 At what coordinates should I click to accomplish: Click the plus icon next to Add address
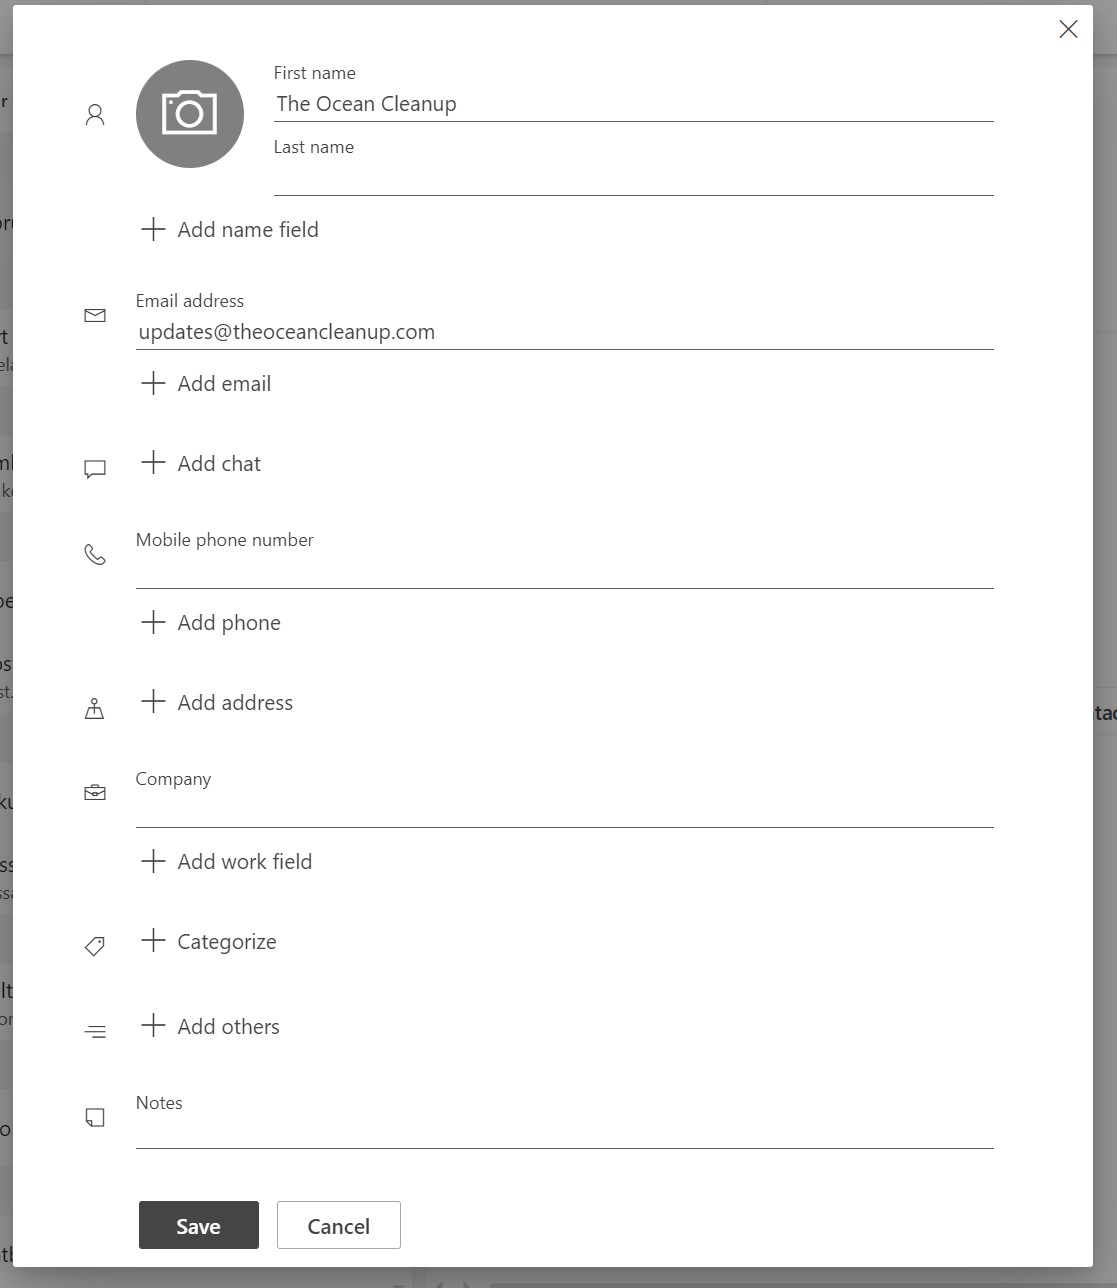point(153,702)
